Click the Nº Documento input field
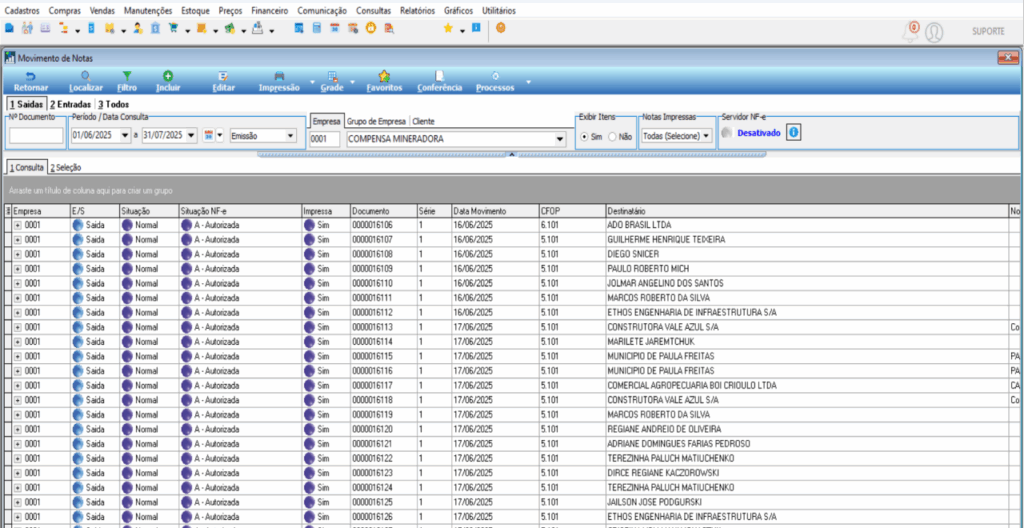This screenshot has width=1024, height=528. pos(36,136)
